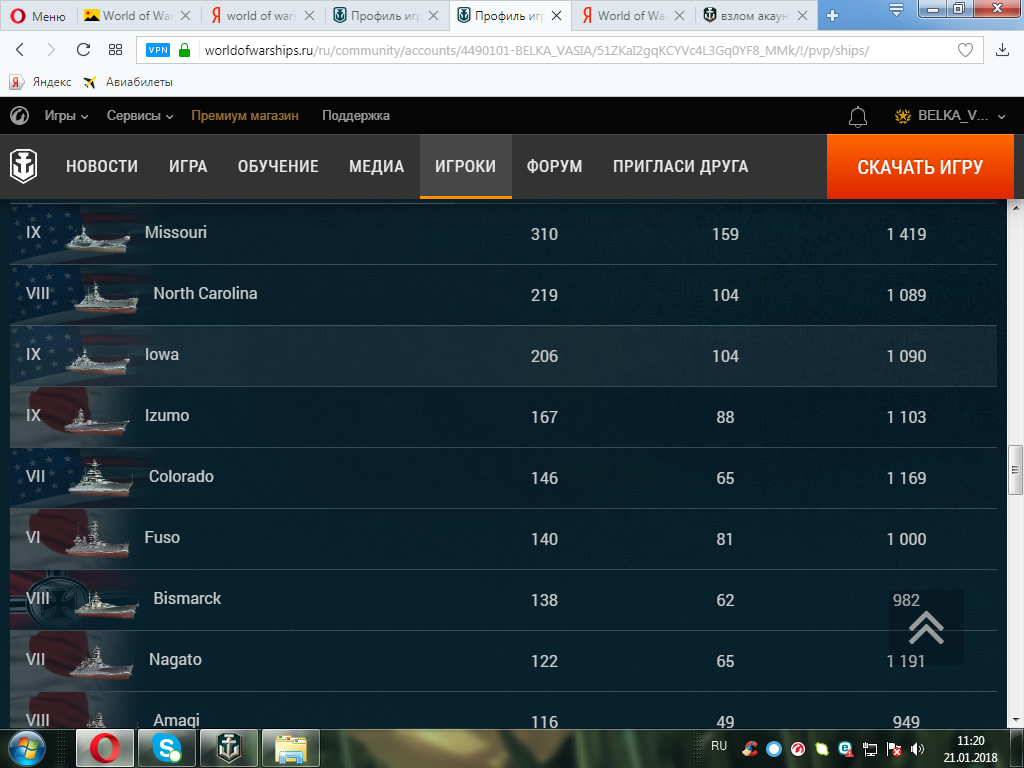Click the browser forward arrow
The width and height of the screenshot is (1024, 768).
pyautogui.click(x=51, y=50)
